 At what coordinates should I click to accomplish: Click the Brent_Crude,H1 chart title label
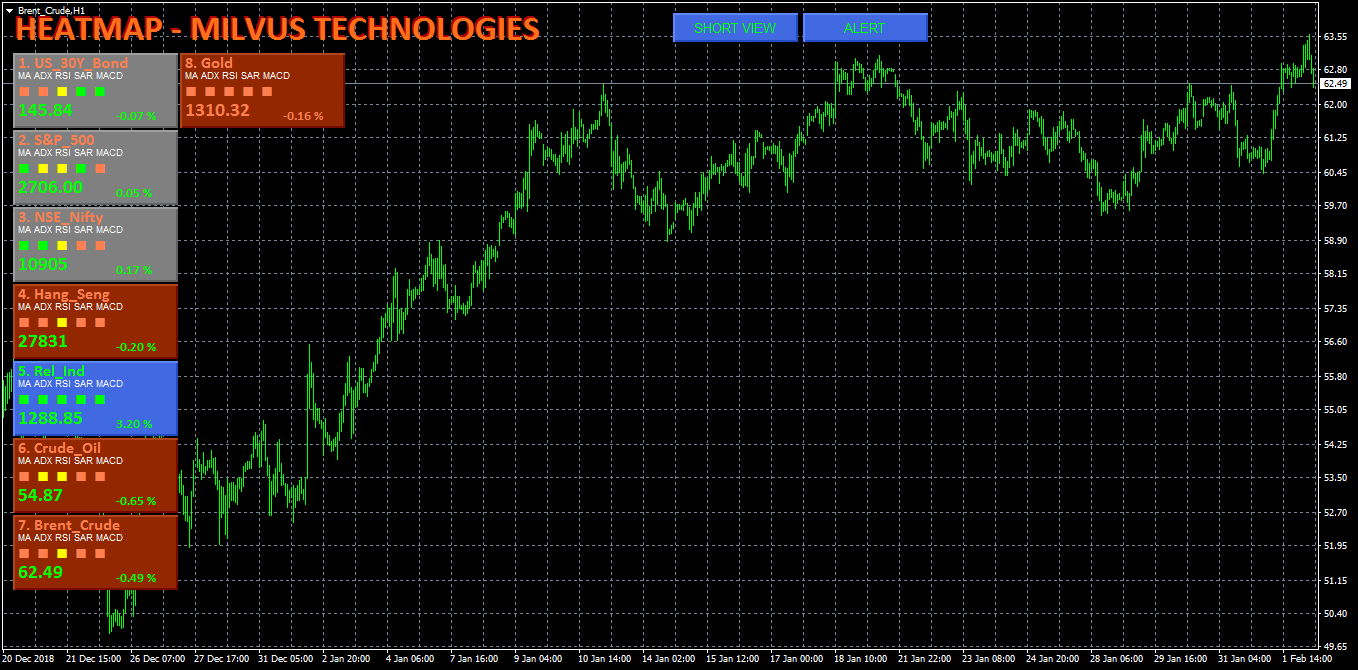tap(50, 9)
